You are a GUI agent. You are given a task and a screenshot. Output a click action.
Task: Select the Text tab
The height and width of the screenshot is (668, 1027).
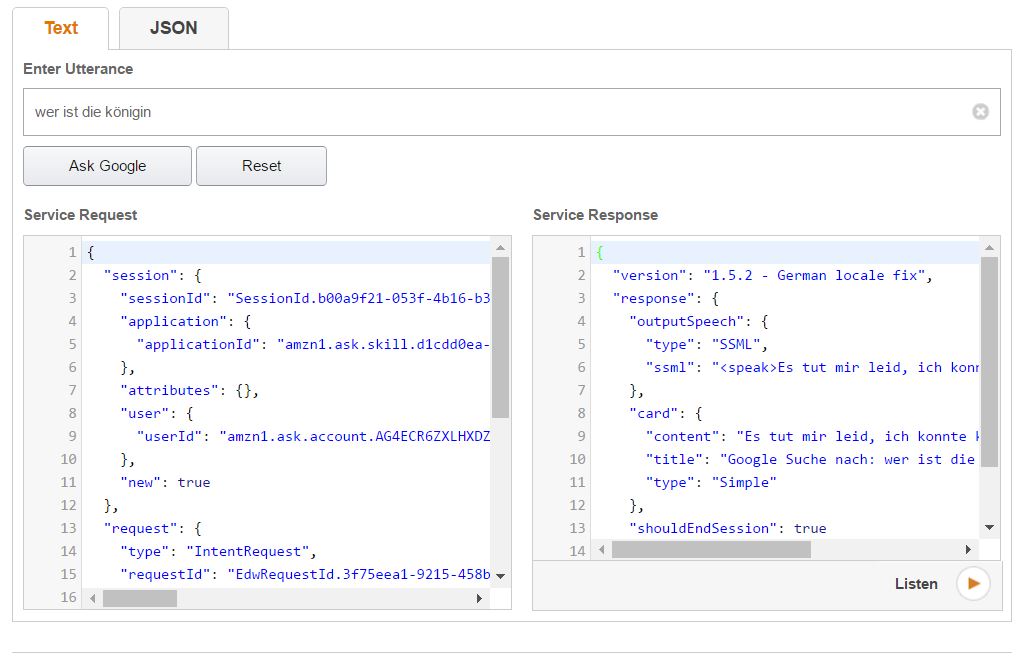coord(60,28)
